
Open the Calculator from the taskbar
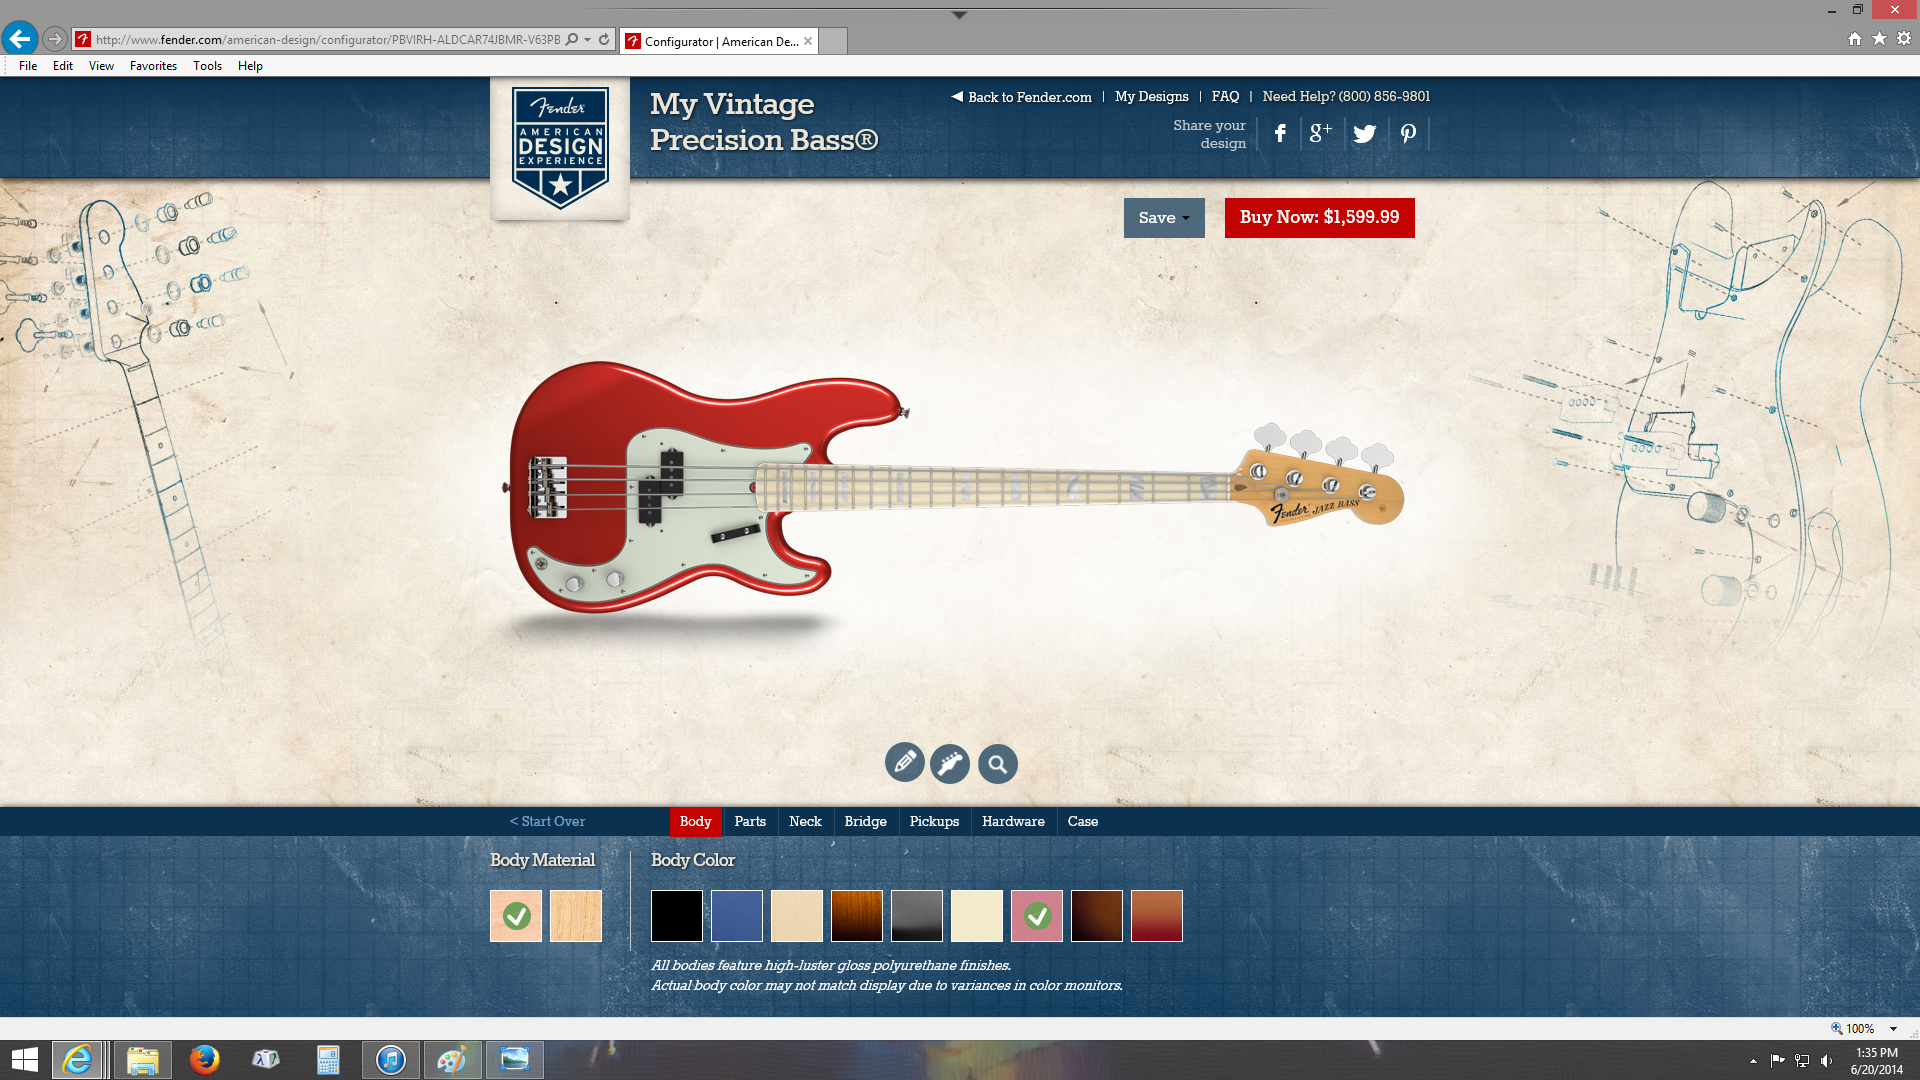pyautogui.click(x=328, y=1060)
